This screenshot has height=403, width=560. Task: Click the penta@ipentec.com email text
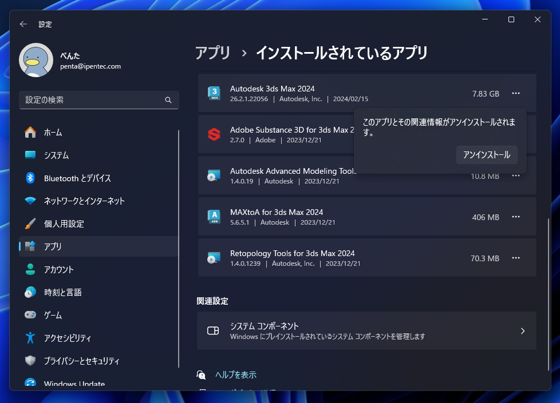pyautogui.click(x=90, y=66)
